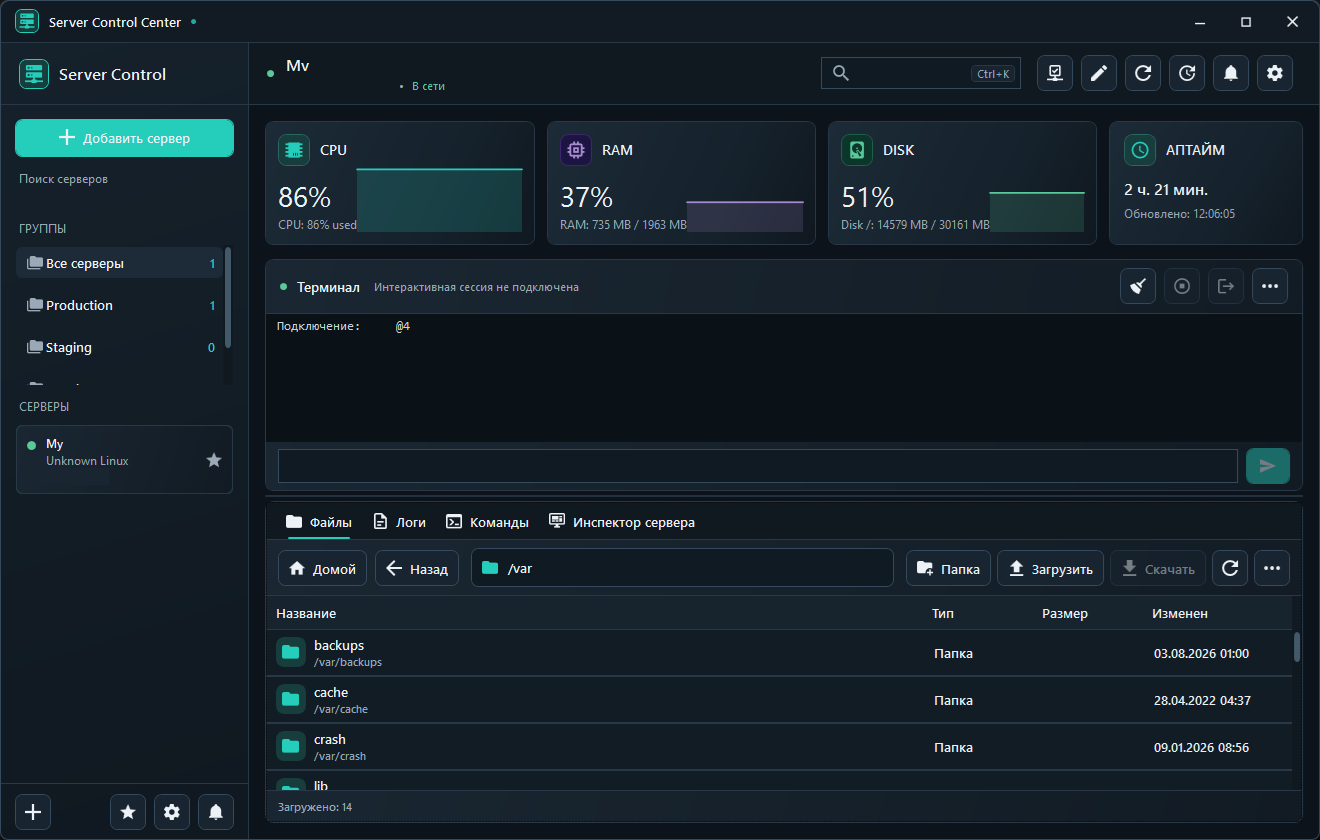
Task: Click the pencil edit server icon
Action: click(x=1099, y=73)
